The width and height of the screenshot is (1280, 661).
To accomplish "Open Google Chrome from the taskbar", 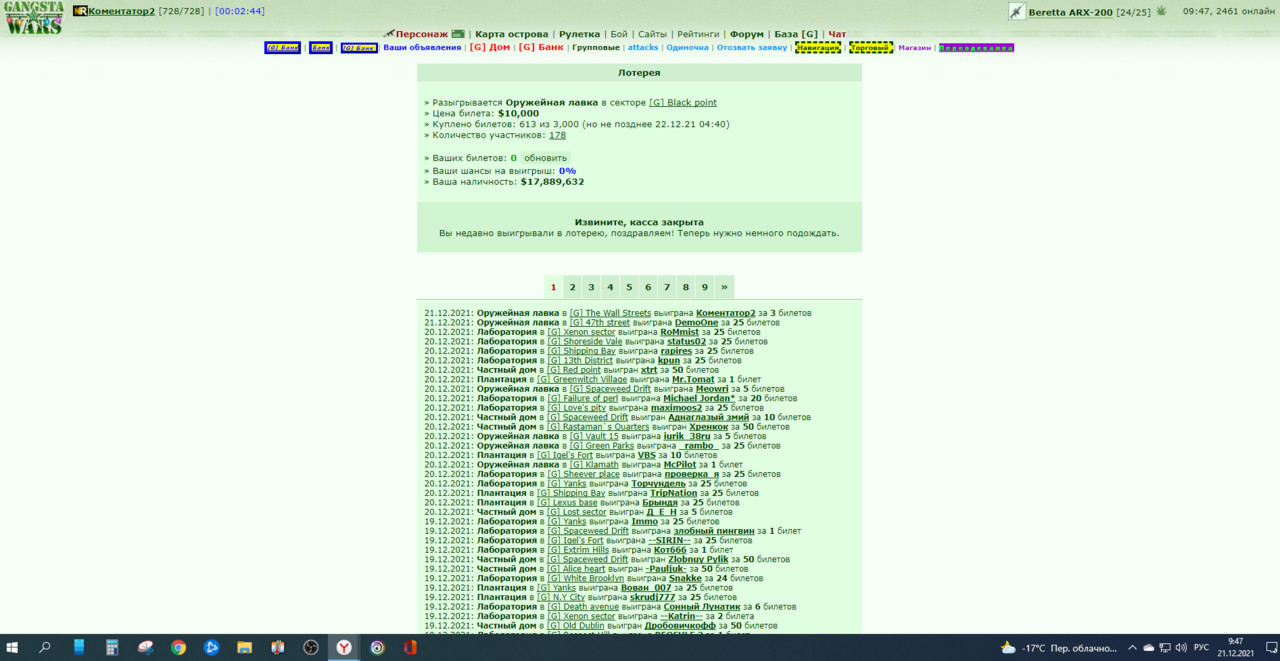I will point(178,648).
